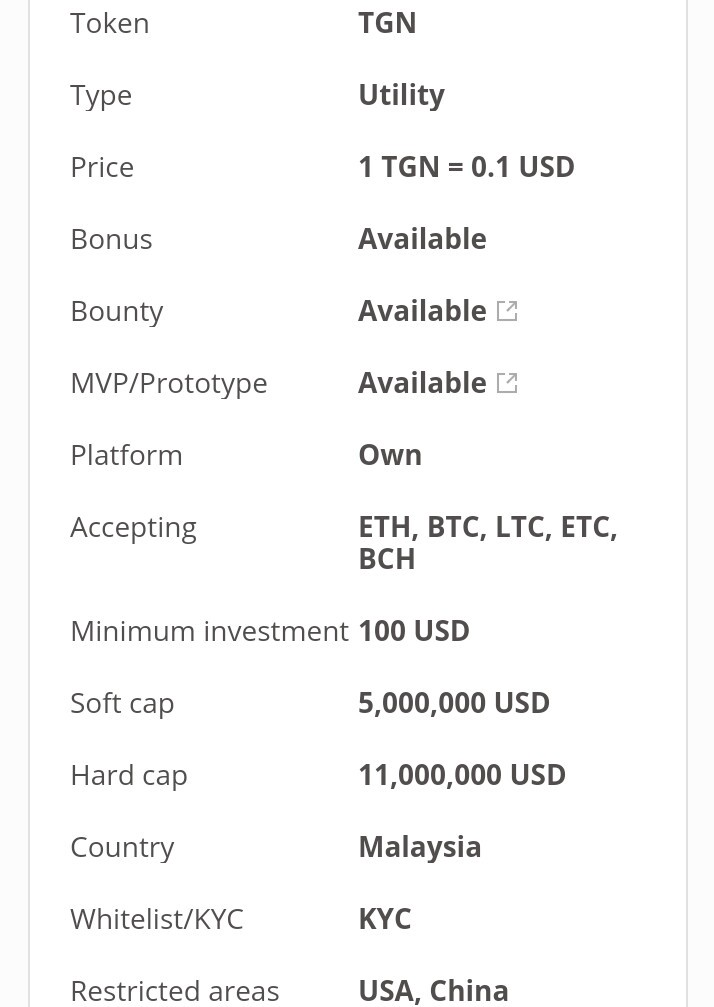The height and width of the screenshot is (1007, 714).
Task: Click the soft cap '5,000,000 USD'
Action: [454, 703]
